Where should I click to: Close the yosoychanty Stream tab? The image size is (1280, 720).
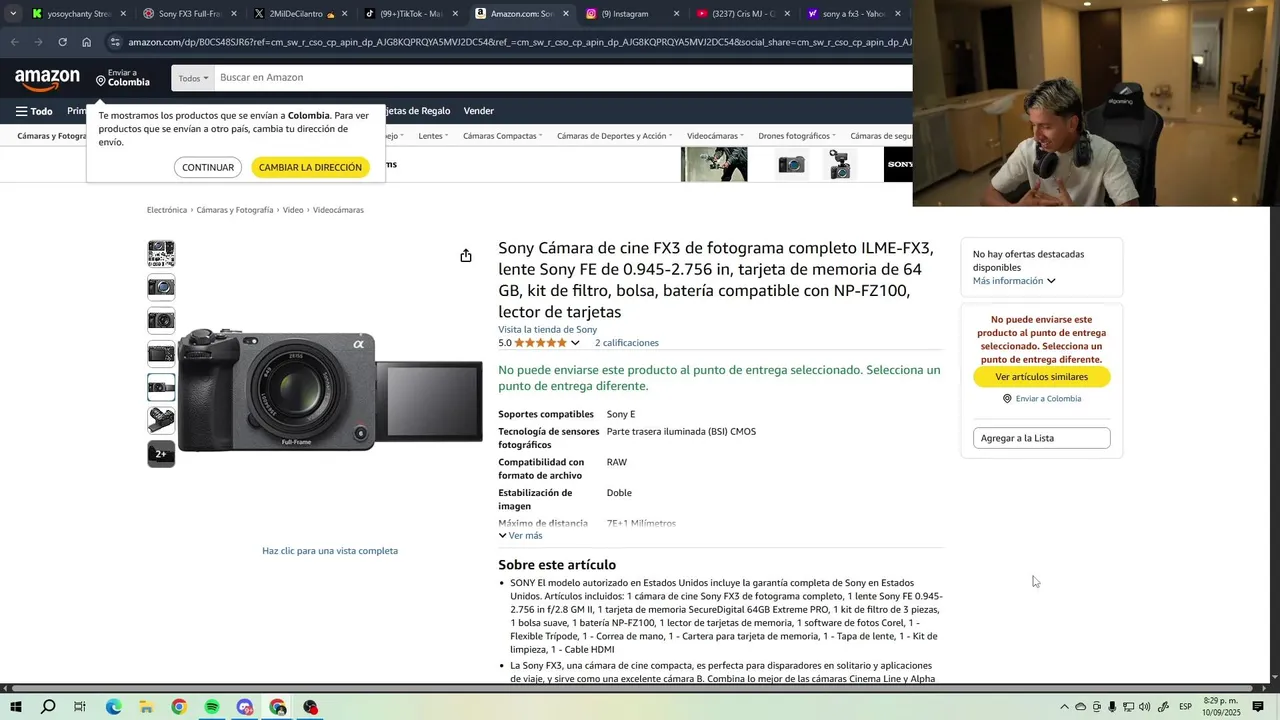pos(123,14)
